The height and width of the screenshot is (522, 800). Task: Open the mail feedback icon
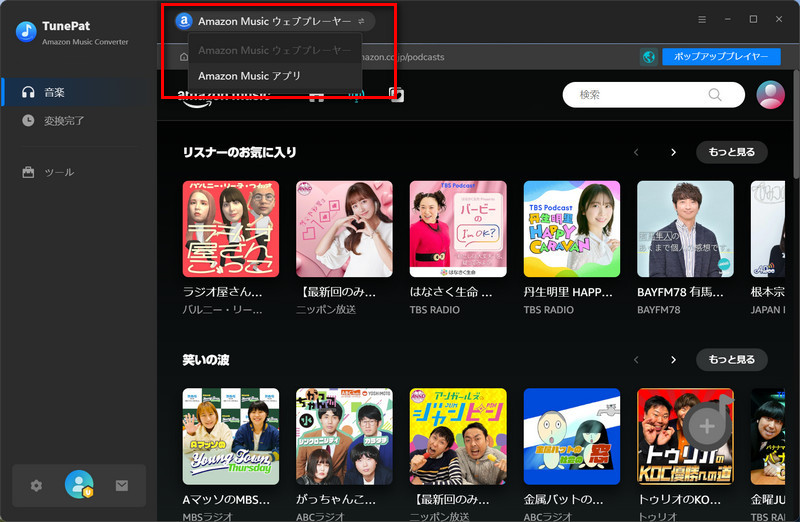click(122, 485)
